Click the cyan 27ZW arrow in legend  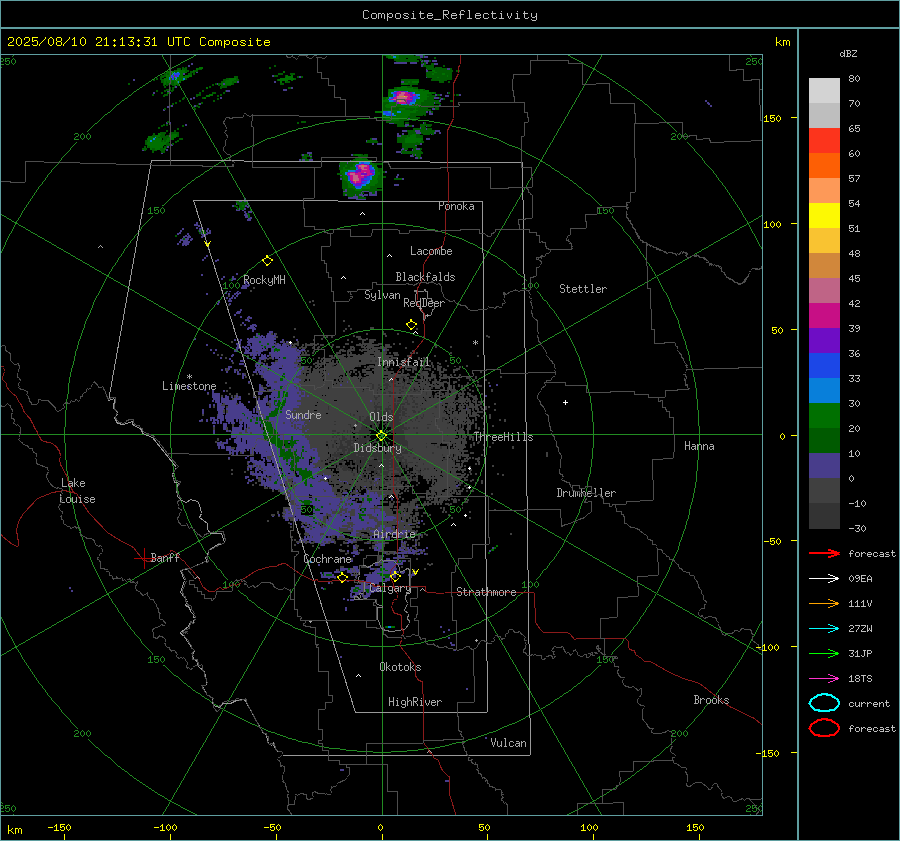pyautogui.click(x=824, y=629)
